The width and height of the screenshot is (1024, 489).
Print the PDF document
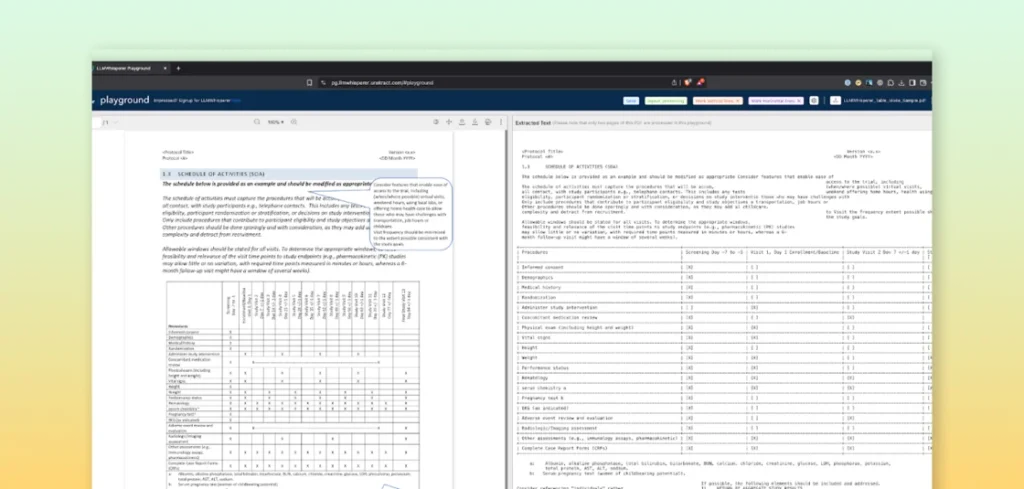point(487,122)
